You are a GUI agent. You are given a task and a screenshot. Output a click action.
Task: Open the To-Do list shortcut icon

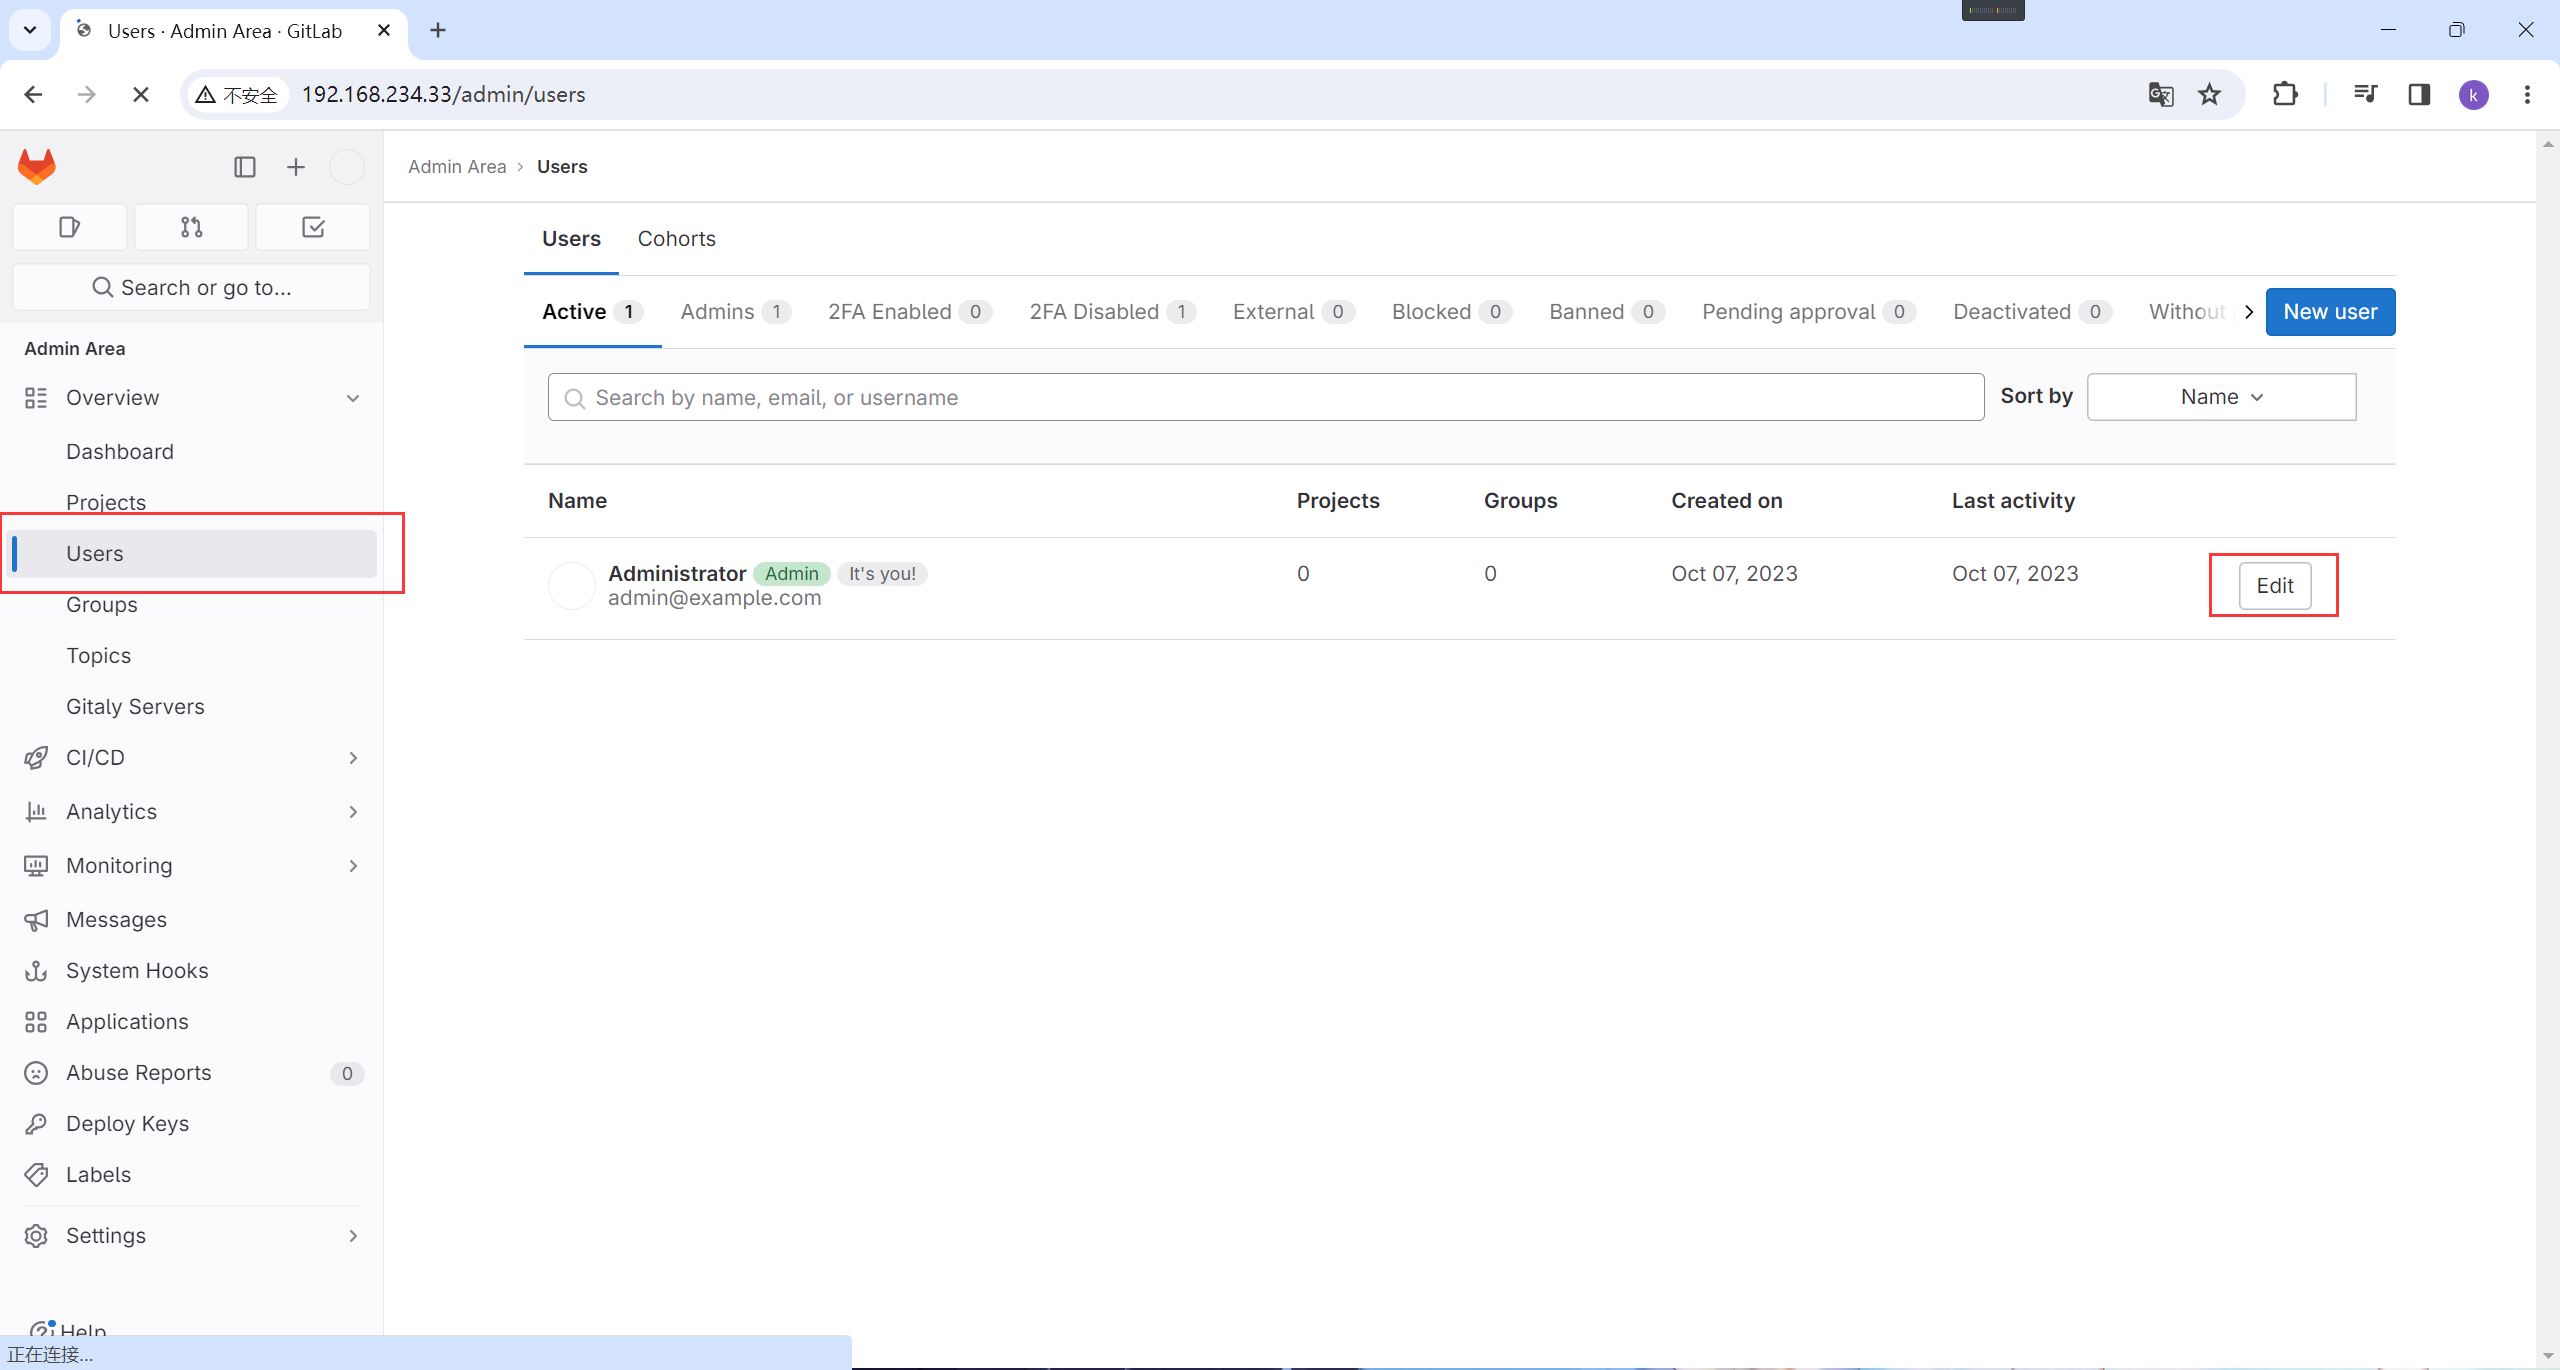[313, 227]
